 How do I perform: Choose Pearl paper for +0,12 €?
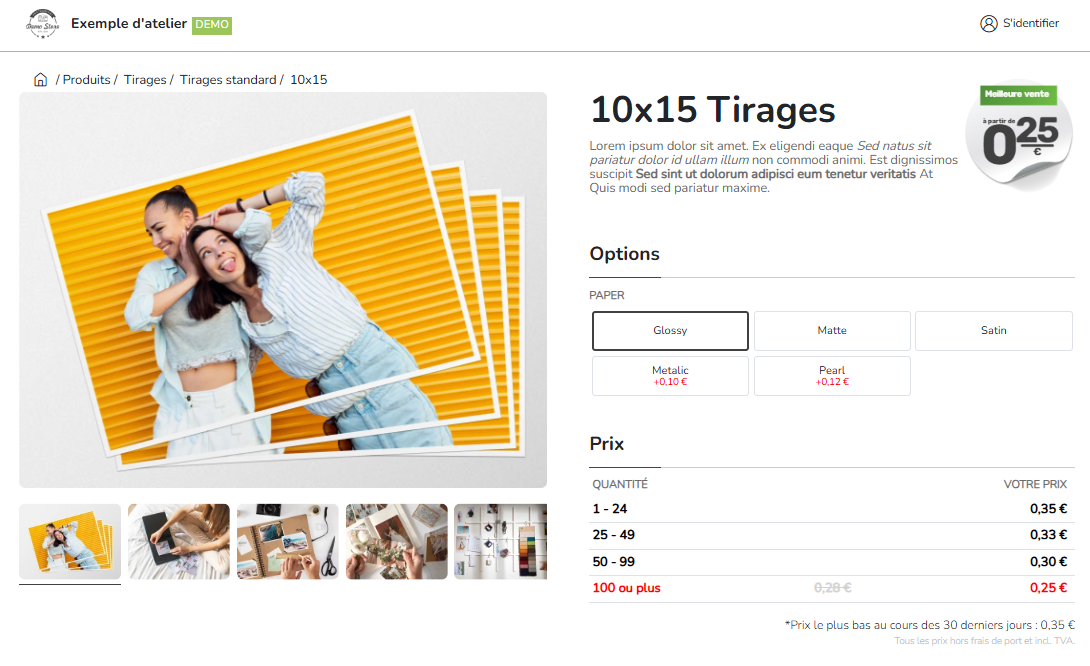pos(832,376)
